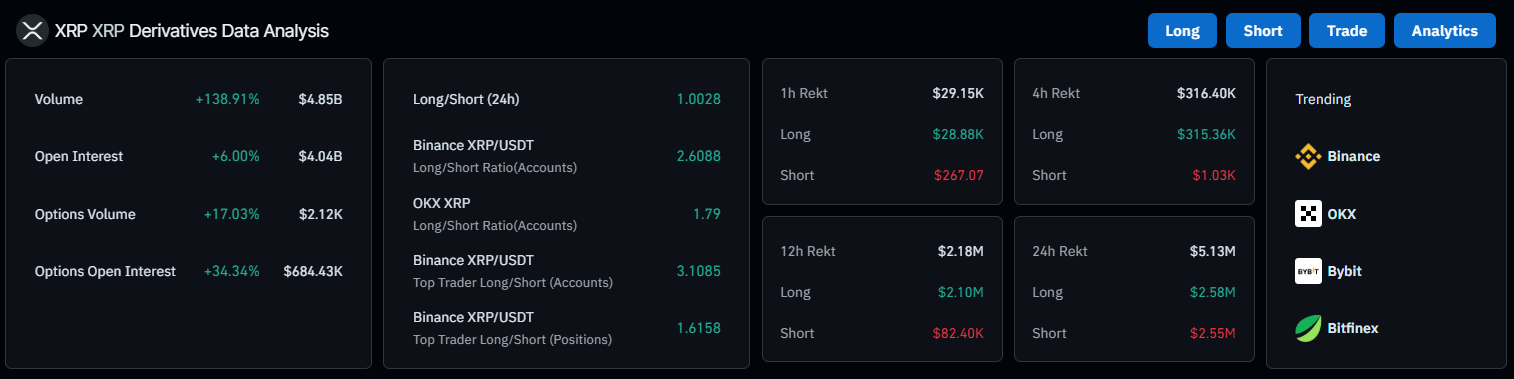This screenshot has height=379, width=1514.
Task: Select Top Trader Long/Short (Positions) row
Action: 567,328
